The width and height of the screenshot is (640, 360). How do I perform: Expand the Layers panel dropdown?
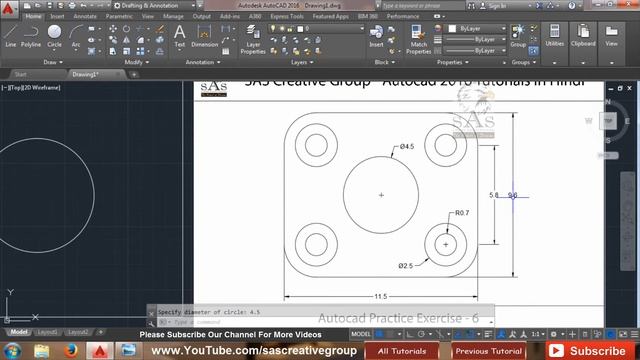[302, 62]
